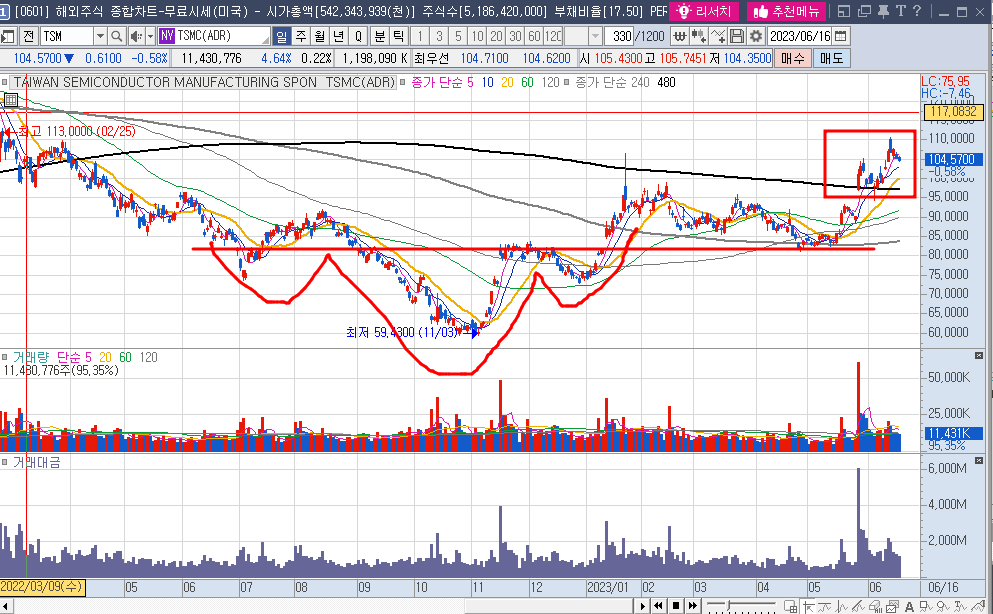Click the 리서치 research button
993x614 pixels.
(704, 11)
